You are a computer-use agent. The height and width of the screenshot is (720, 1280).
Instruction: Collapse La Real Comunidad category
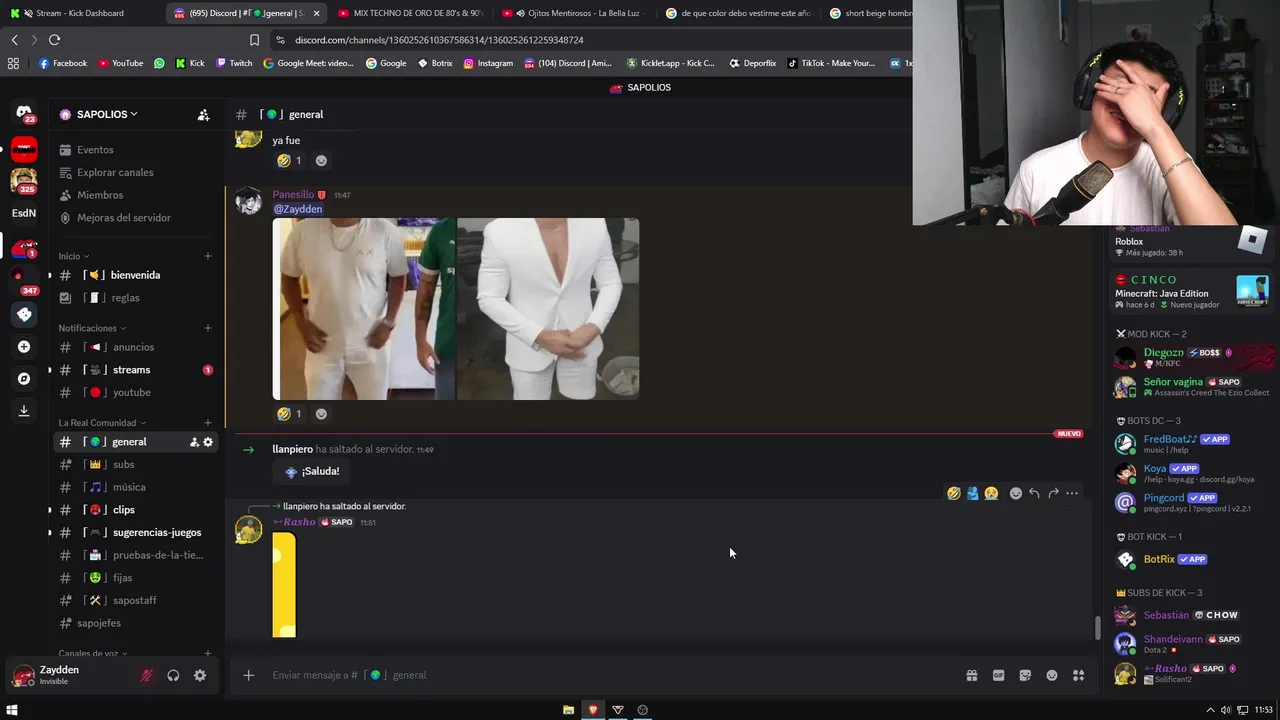click(102, 423)
